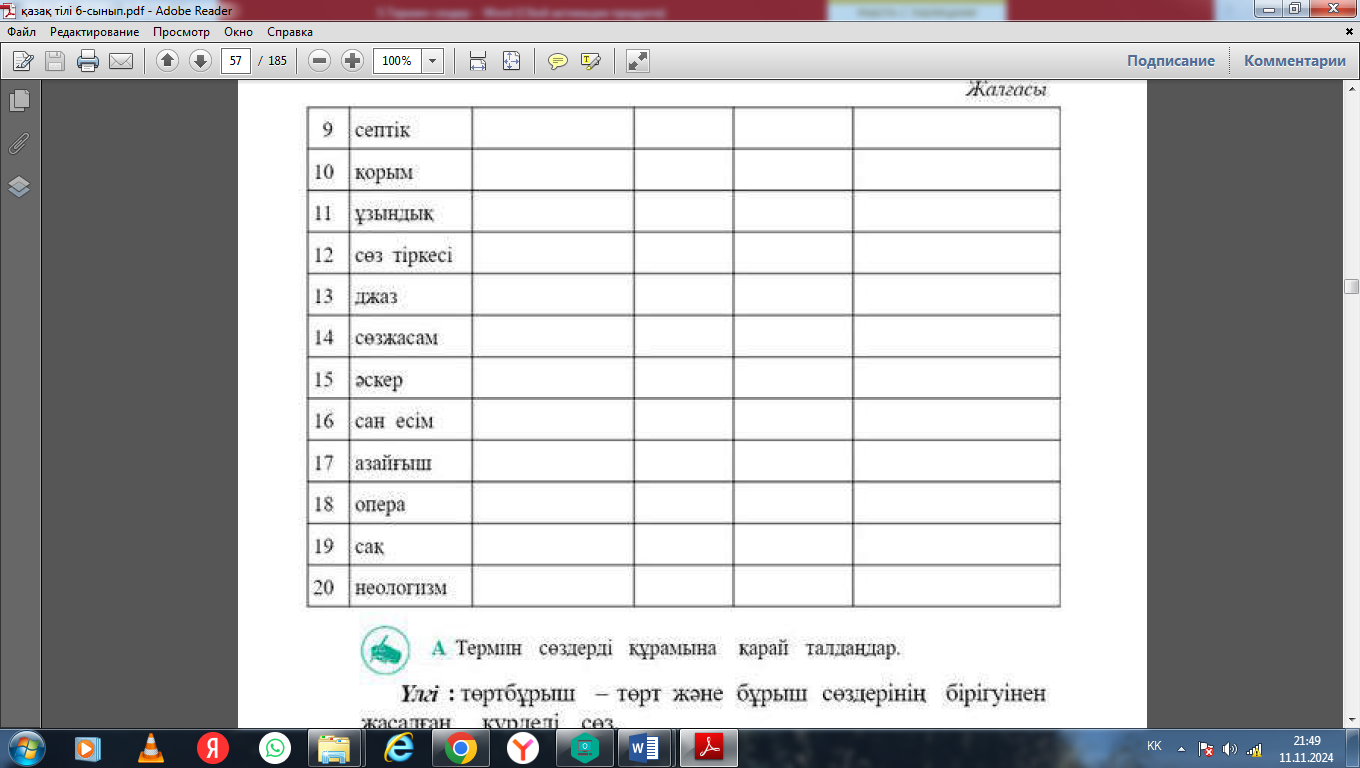Image resolution: width=1360 pixels, height=768 pixels.
Task: Open WhatsApp from the taskbar
Action: click(x=275, y=747)
